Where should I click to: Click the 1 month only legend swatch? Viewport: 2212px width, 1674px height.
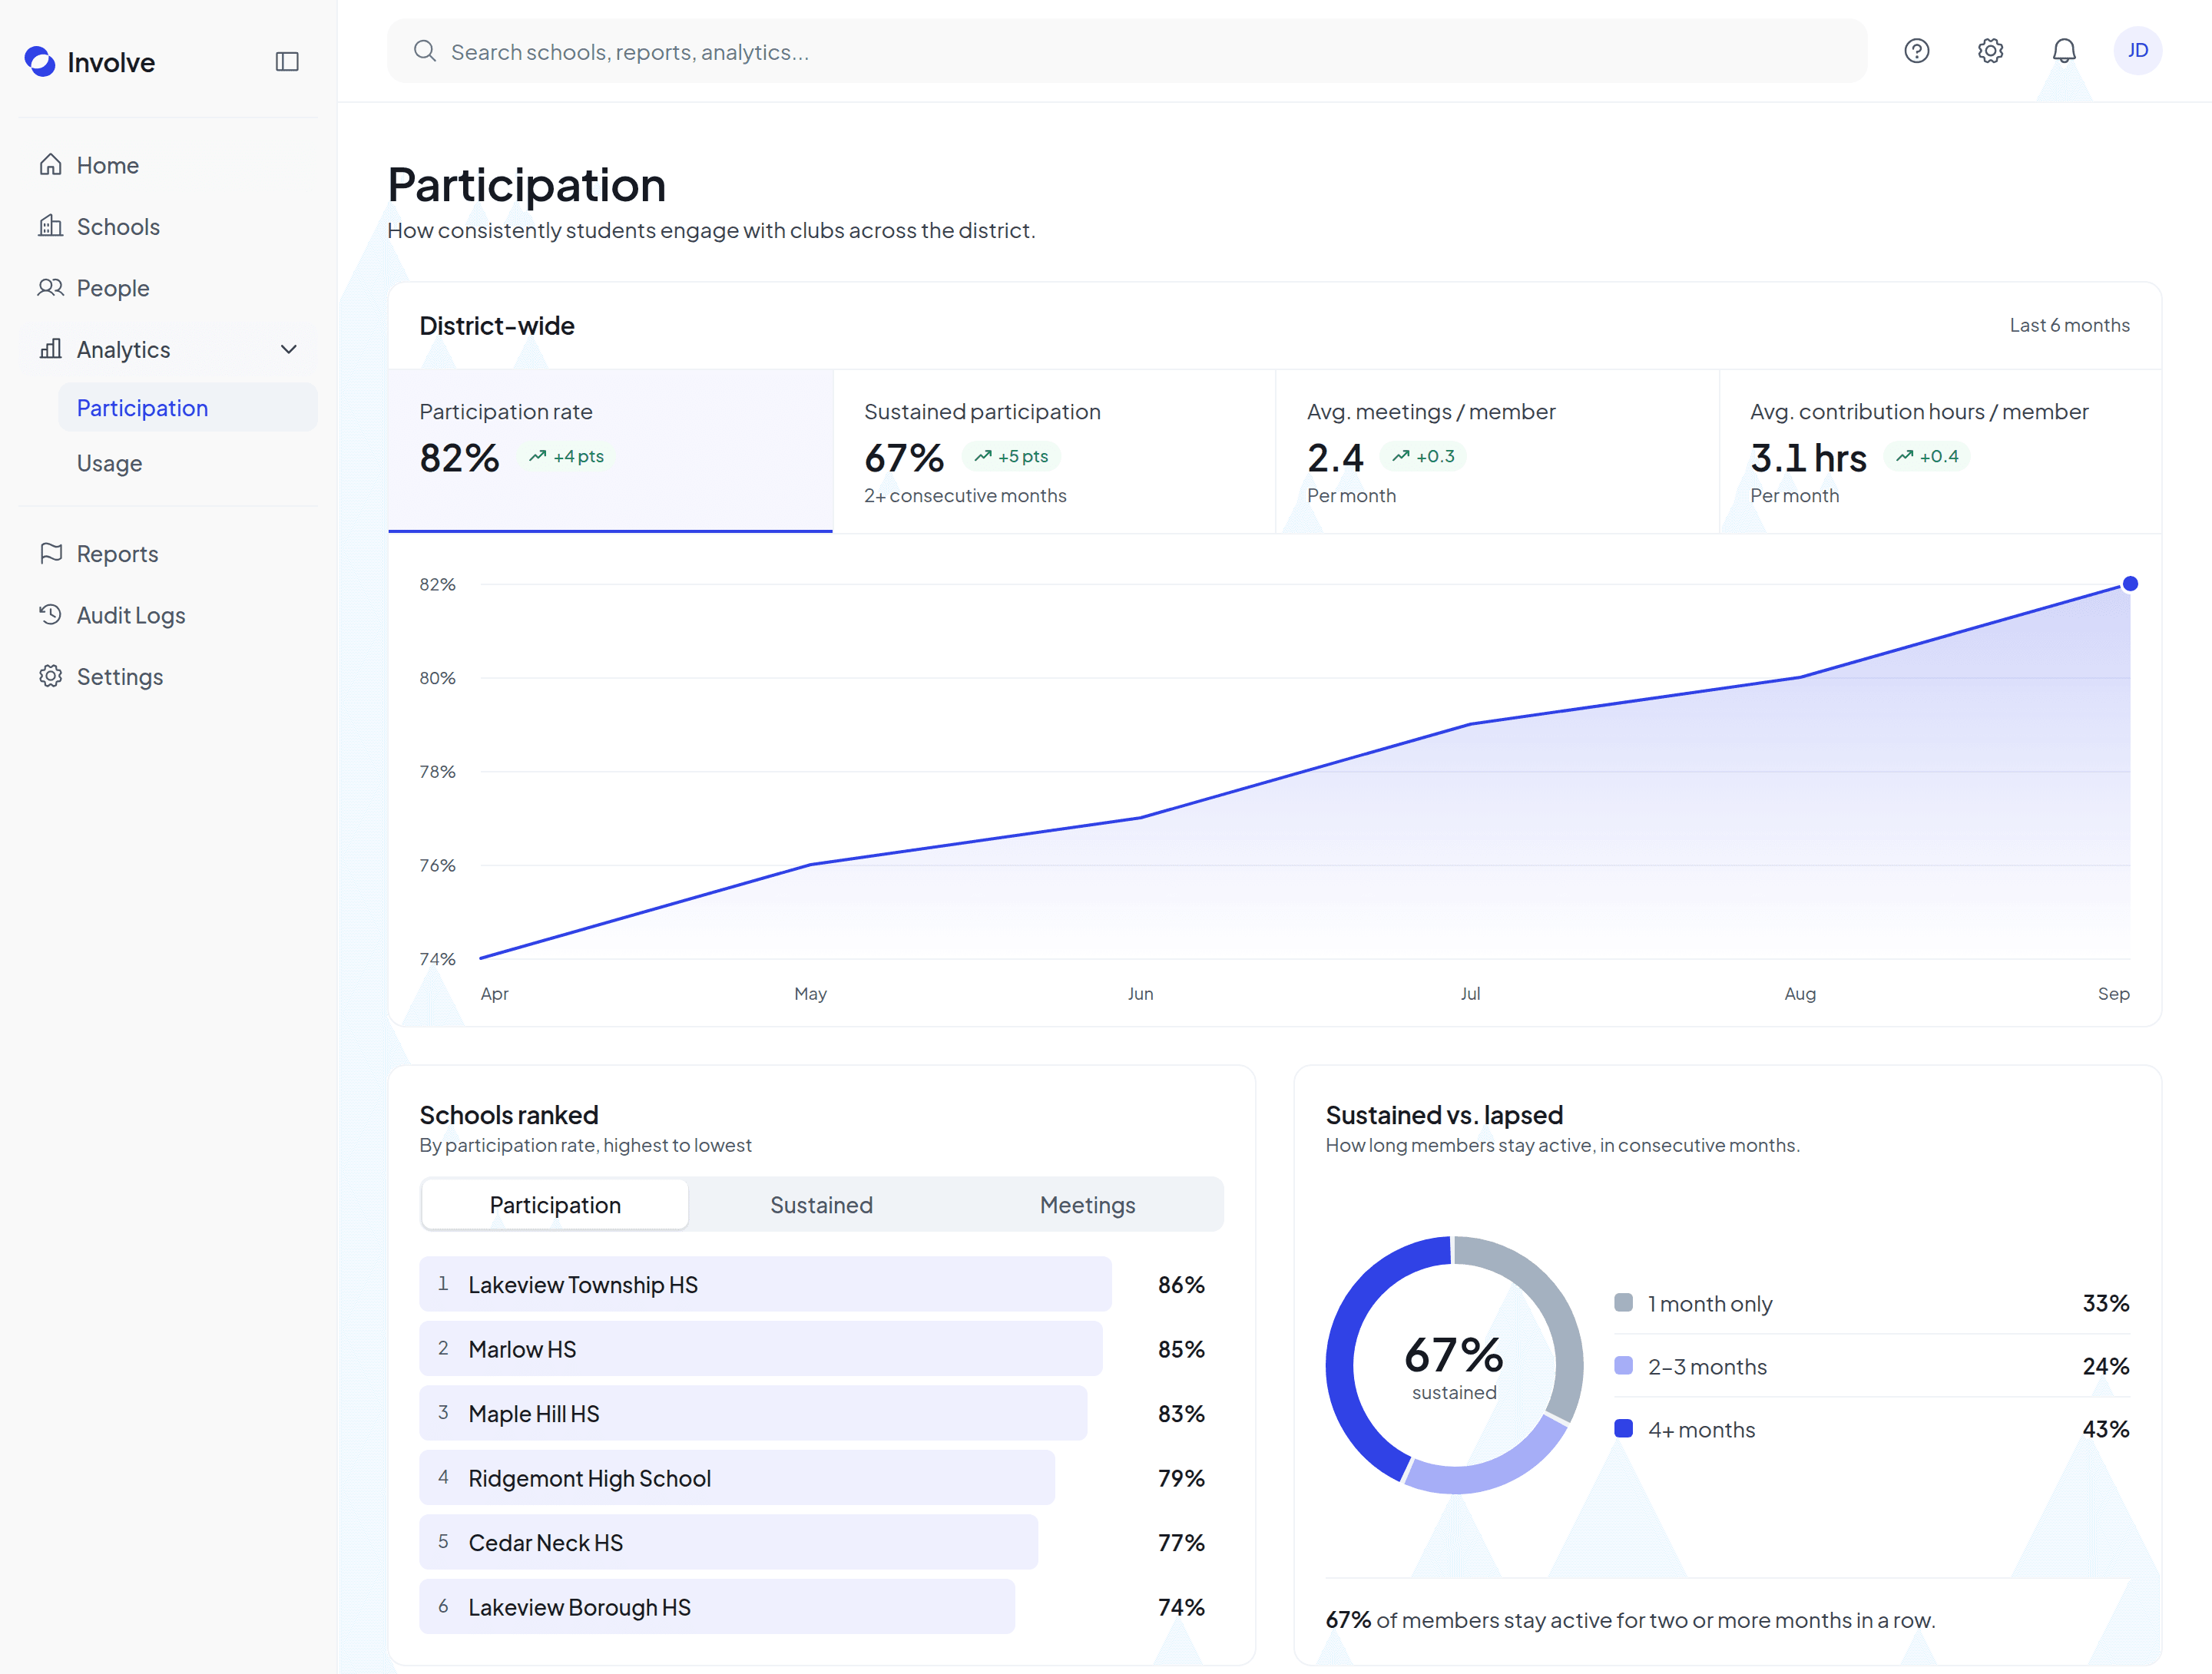point(1623,1303)
